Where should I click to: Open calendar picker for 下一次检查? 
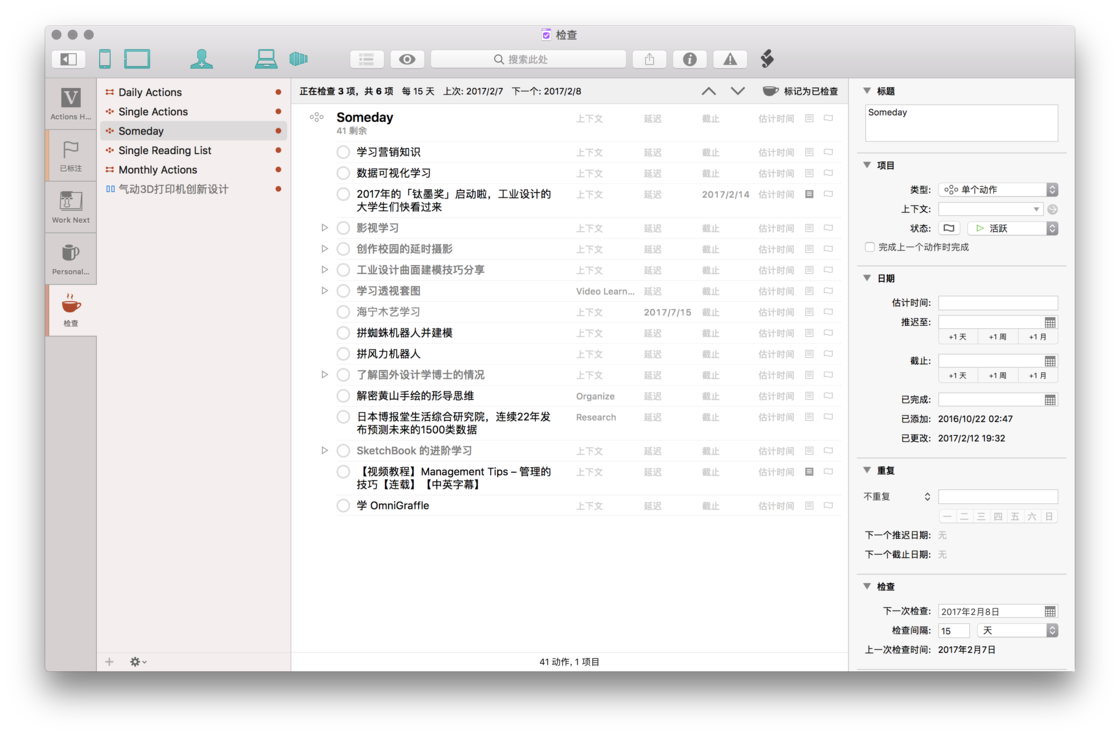pyautogui.click(x=1050, y=611)
